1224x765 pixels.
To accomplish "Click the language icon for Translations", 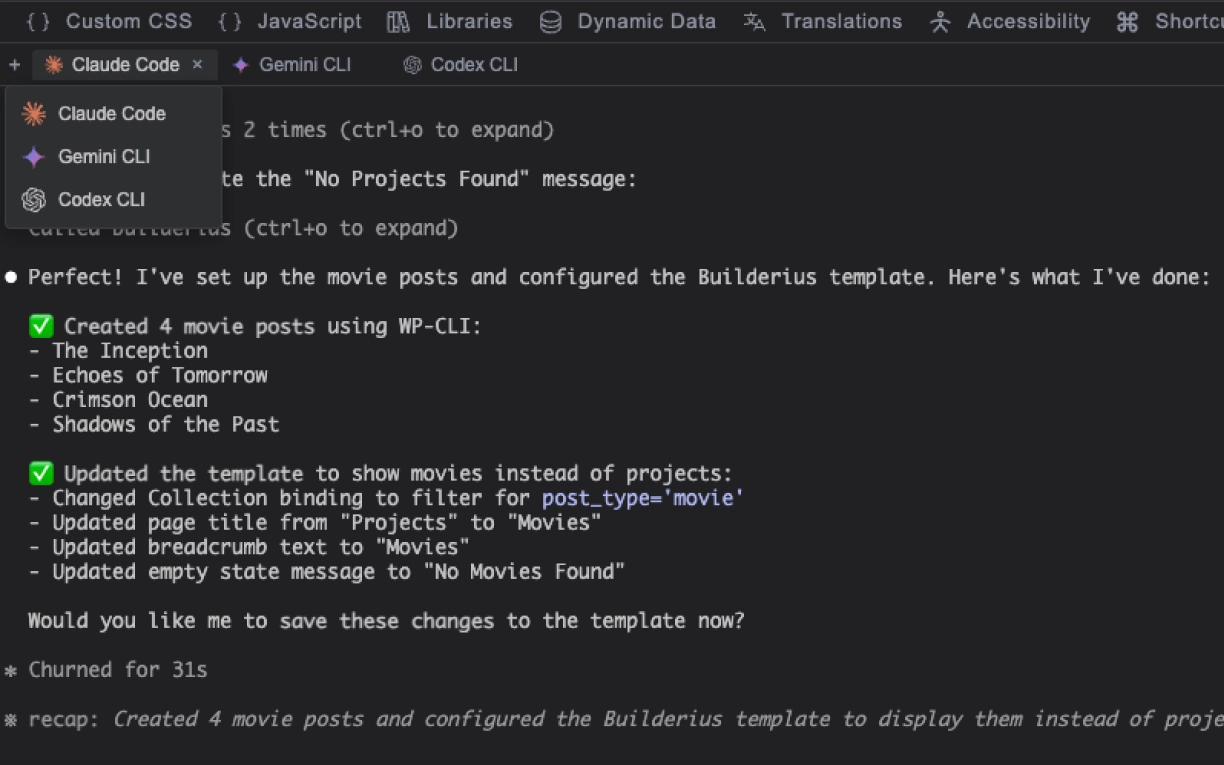I will tap(755, 22).
